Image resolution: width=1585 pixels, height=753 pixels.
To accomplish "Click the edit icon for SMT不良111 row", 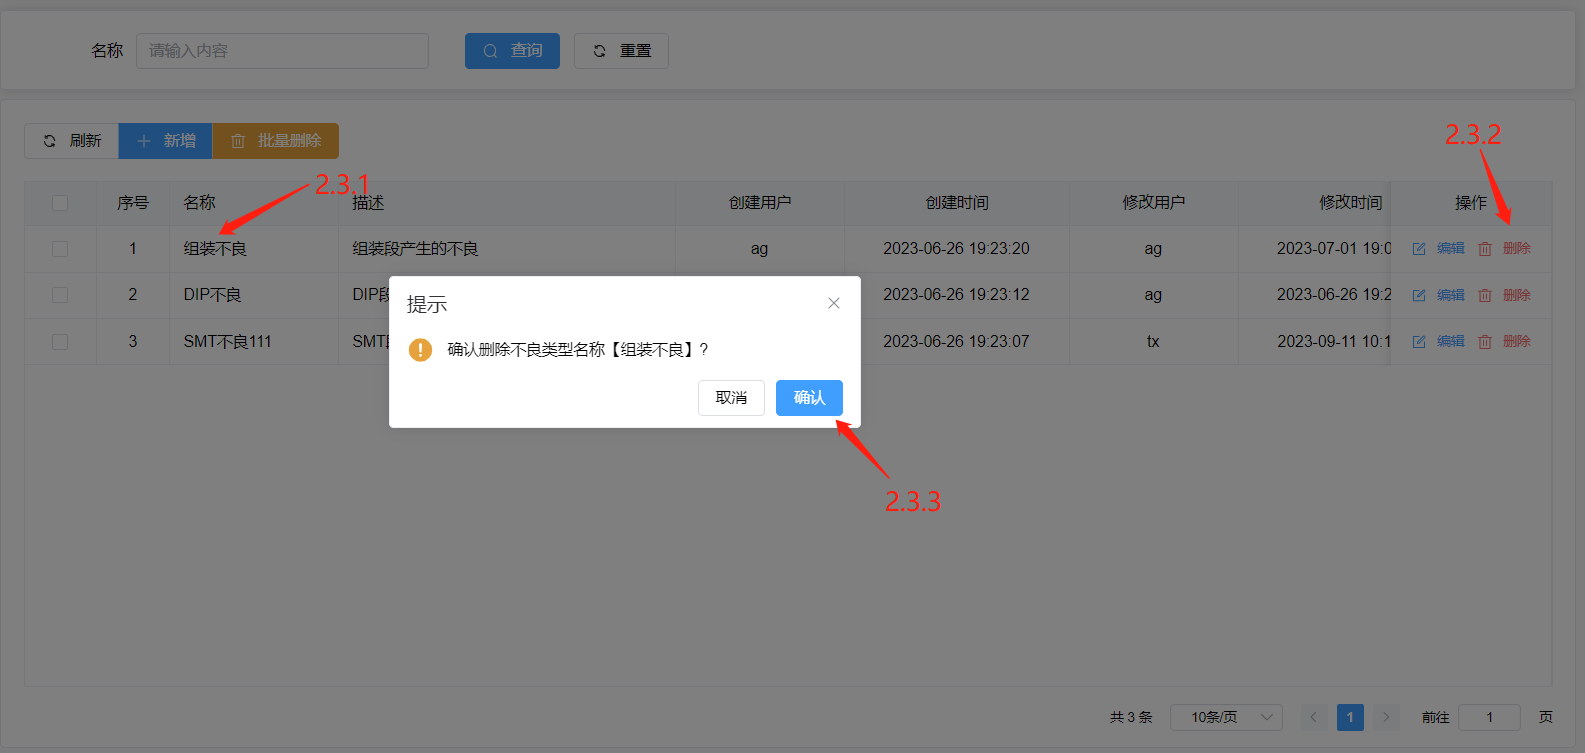I will pyautogui.click(x=1419, y=342).
